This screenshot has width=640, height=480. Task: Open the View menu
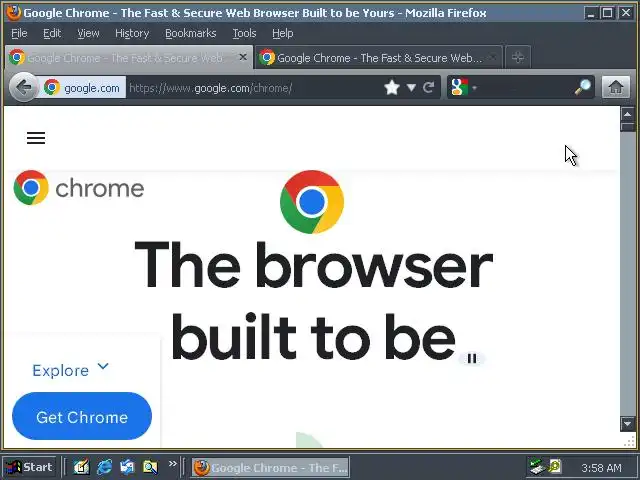(x=88, y=33)
